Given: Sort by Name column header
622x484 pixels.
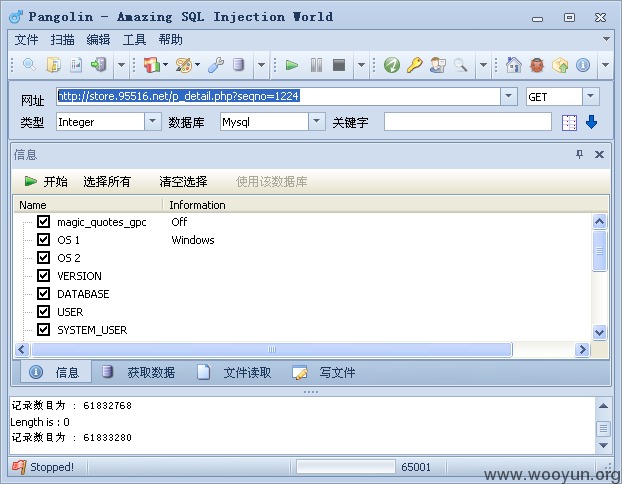Looking at the screenshot, I should coord(88,205).
